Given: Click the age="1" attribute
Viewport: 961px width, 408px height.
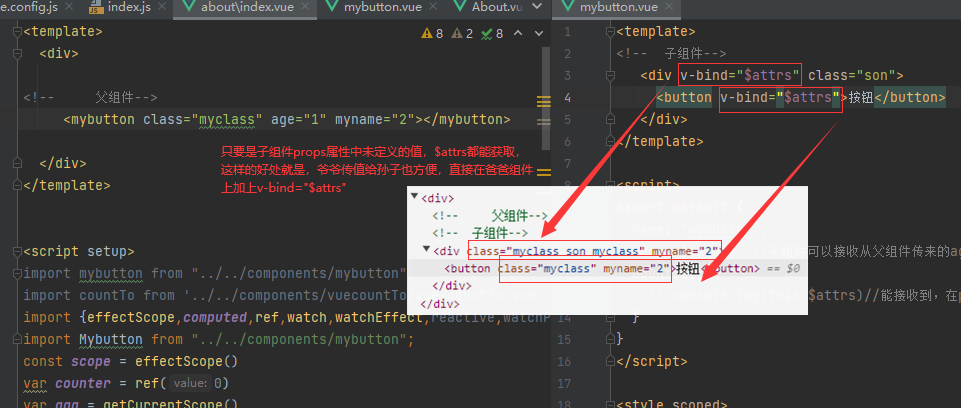Looking at the screenshot, I should point(298,119).
